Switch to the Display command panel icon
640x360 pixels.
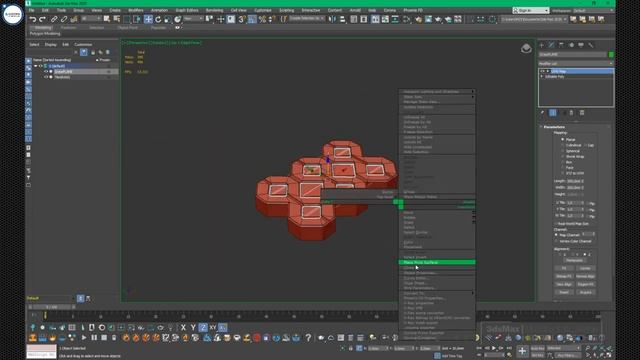pos(581,45)
